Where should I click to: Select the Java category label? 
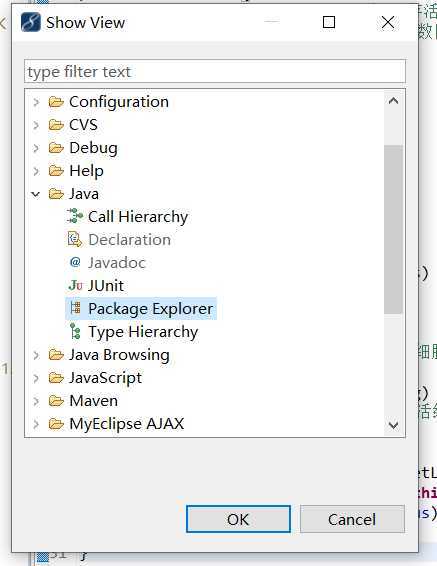[x=84, y=194]
